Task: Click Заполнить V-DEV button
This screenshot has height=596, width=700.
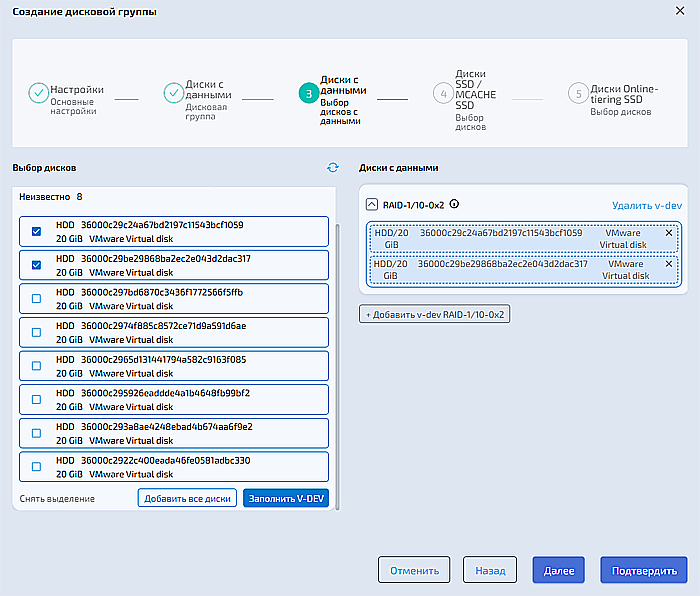Action: pos(286,498)
